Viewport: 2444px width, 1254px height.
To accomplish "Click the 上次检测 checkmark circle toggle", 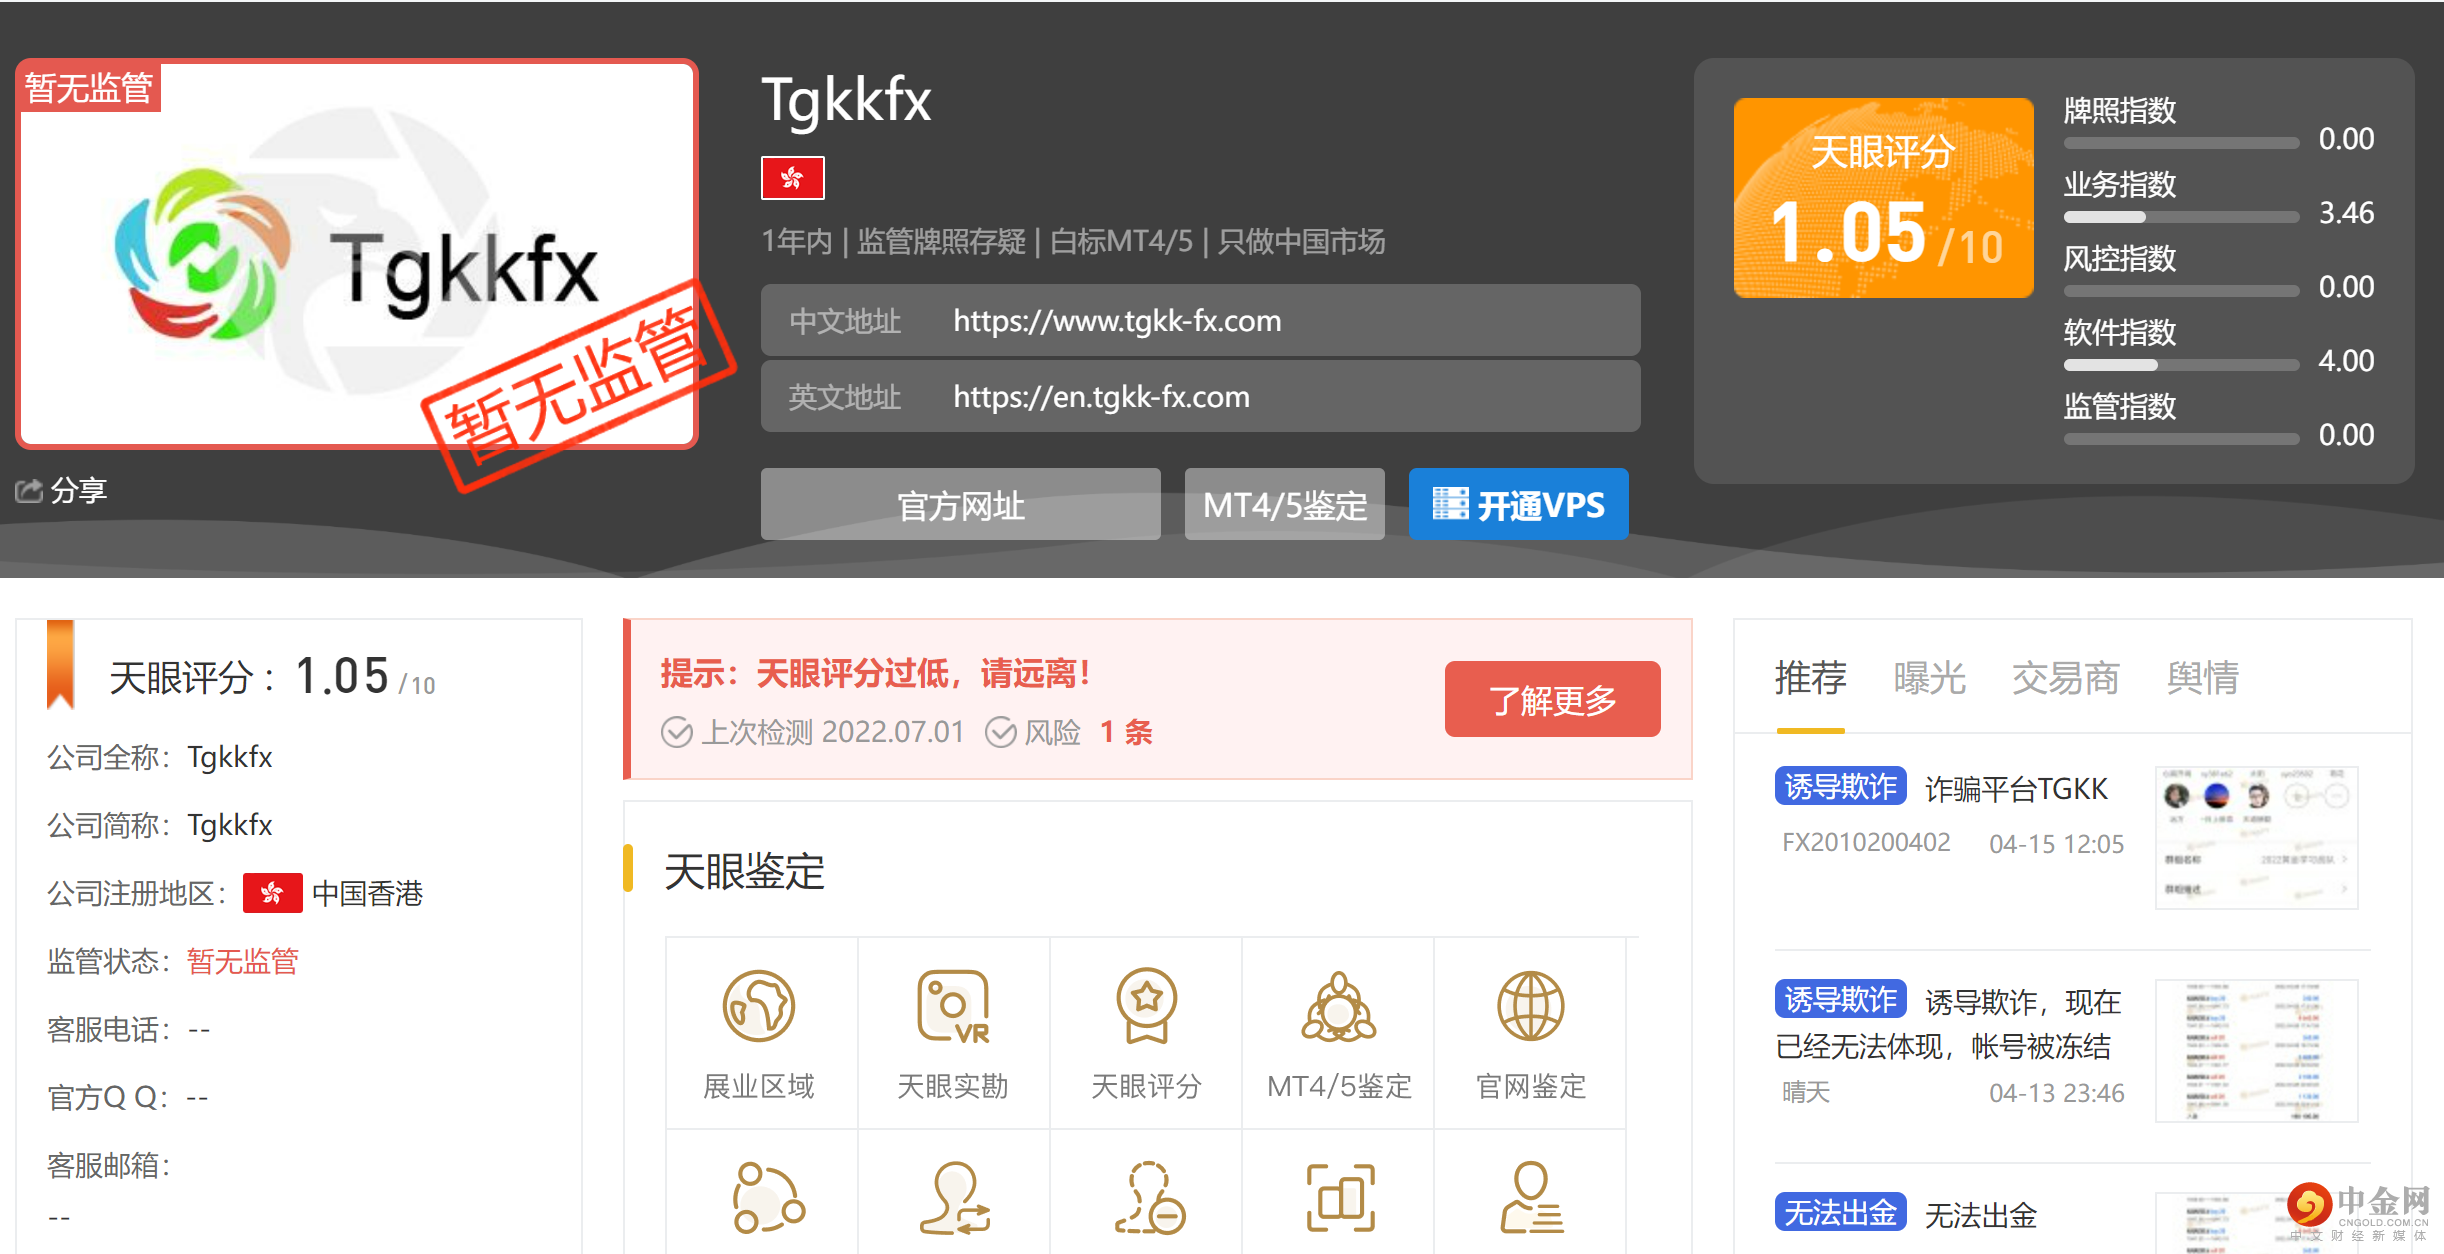I will click(676, 732).
